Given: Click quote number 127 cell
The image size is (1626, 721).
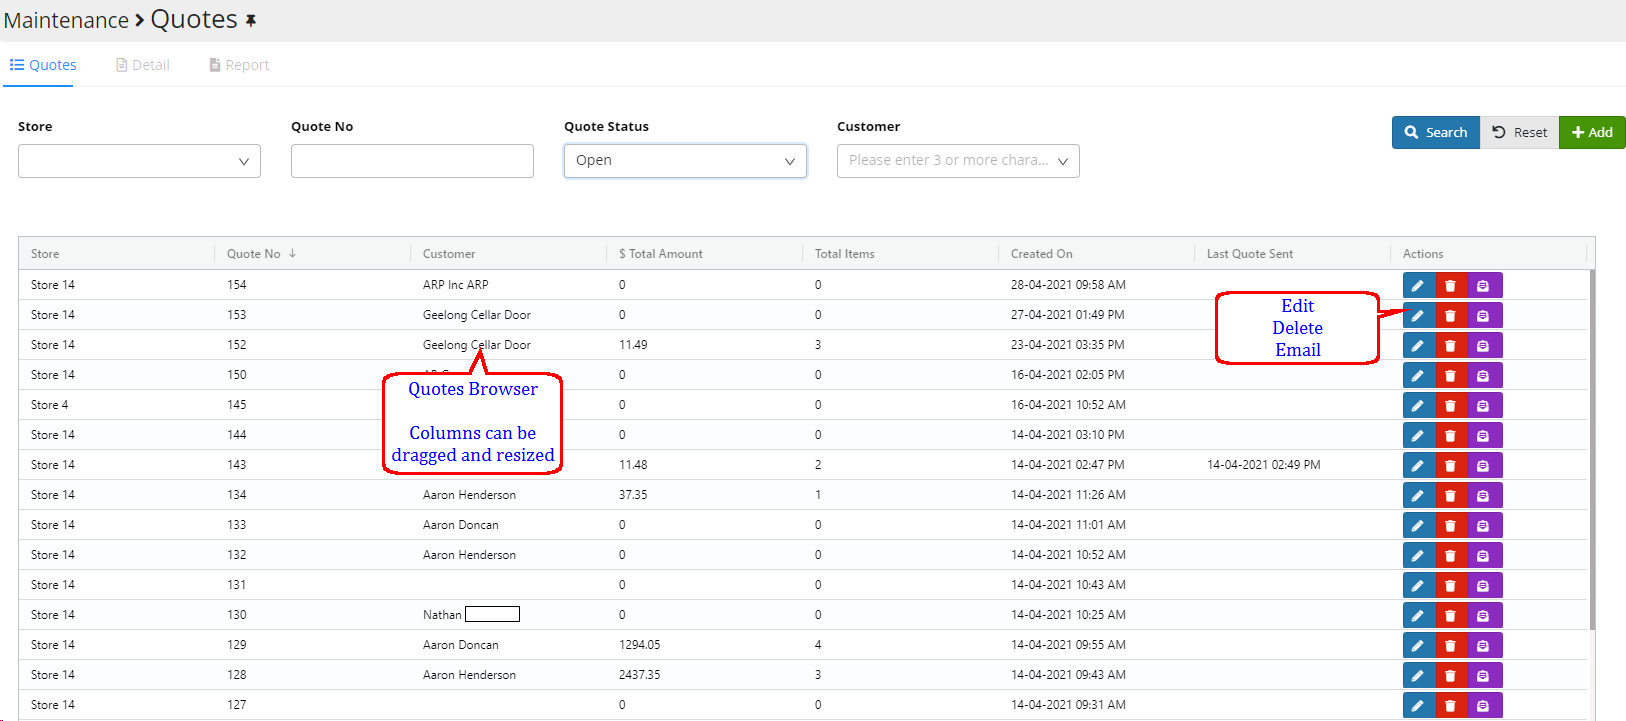Looking at the screenshot, I should 237,705.
